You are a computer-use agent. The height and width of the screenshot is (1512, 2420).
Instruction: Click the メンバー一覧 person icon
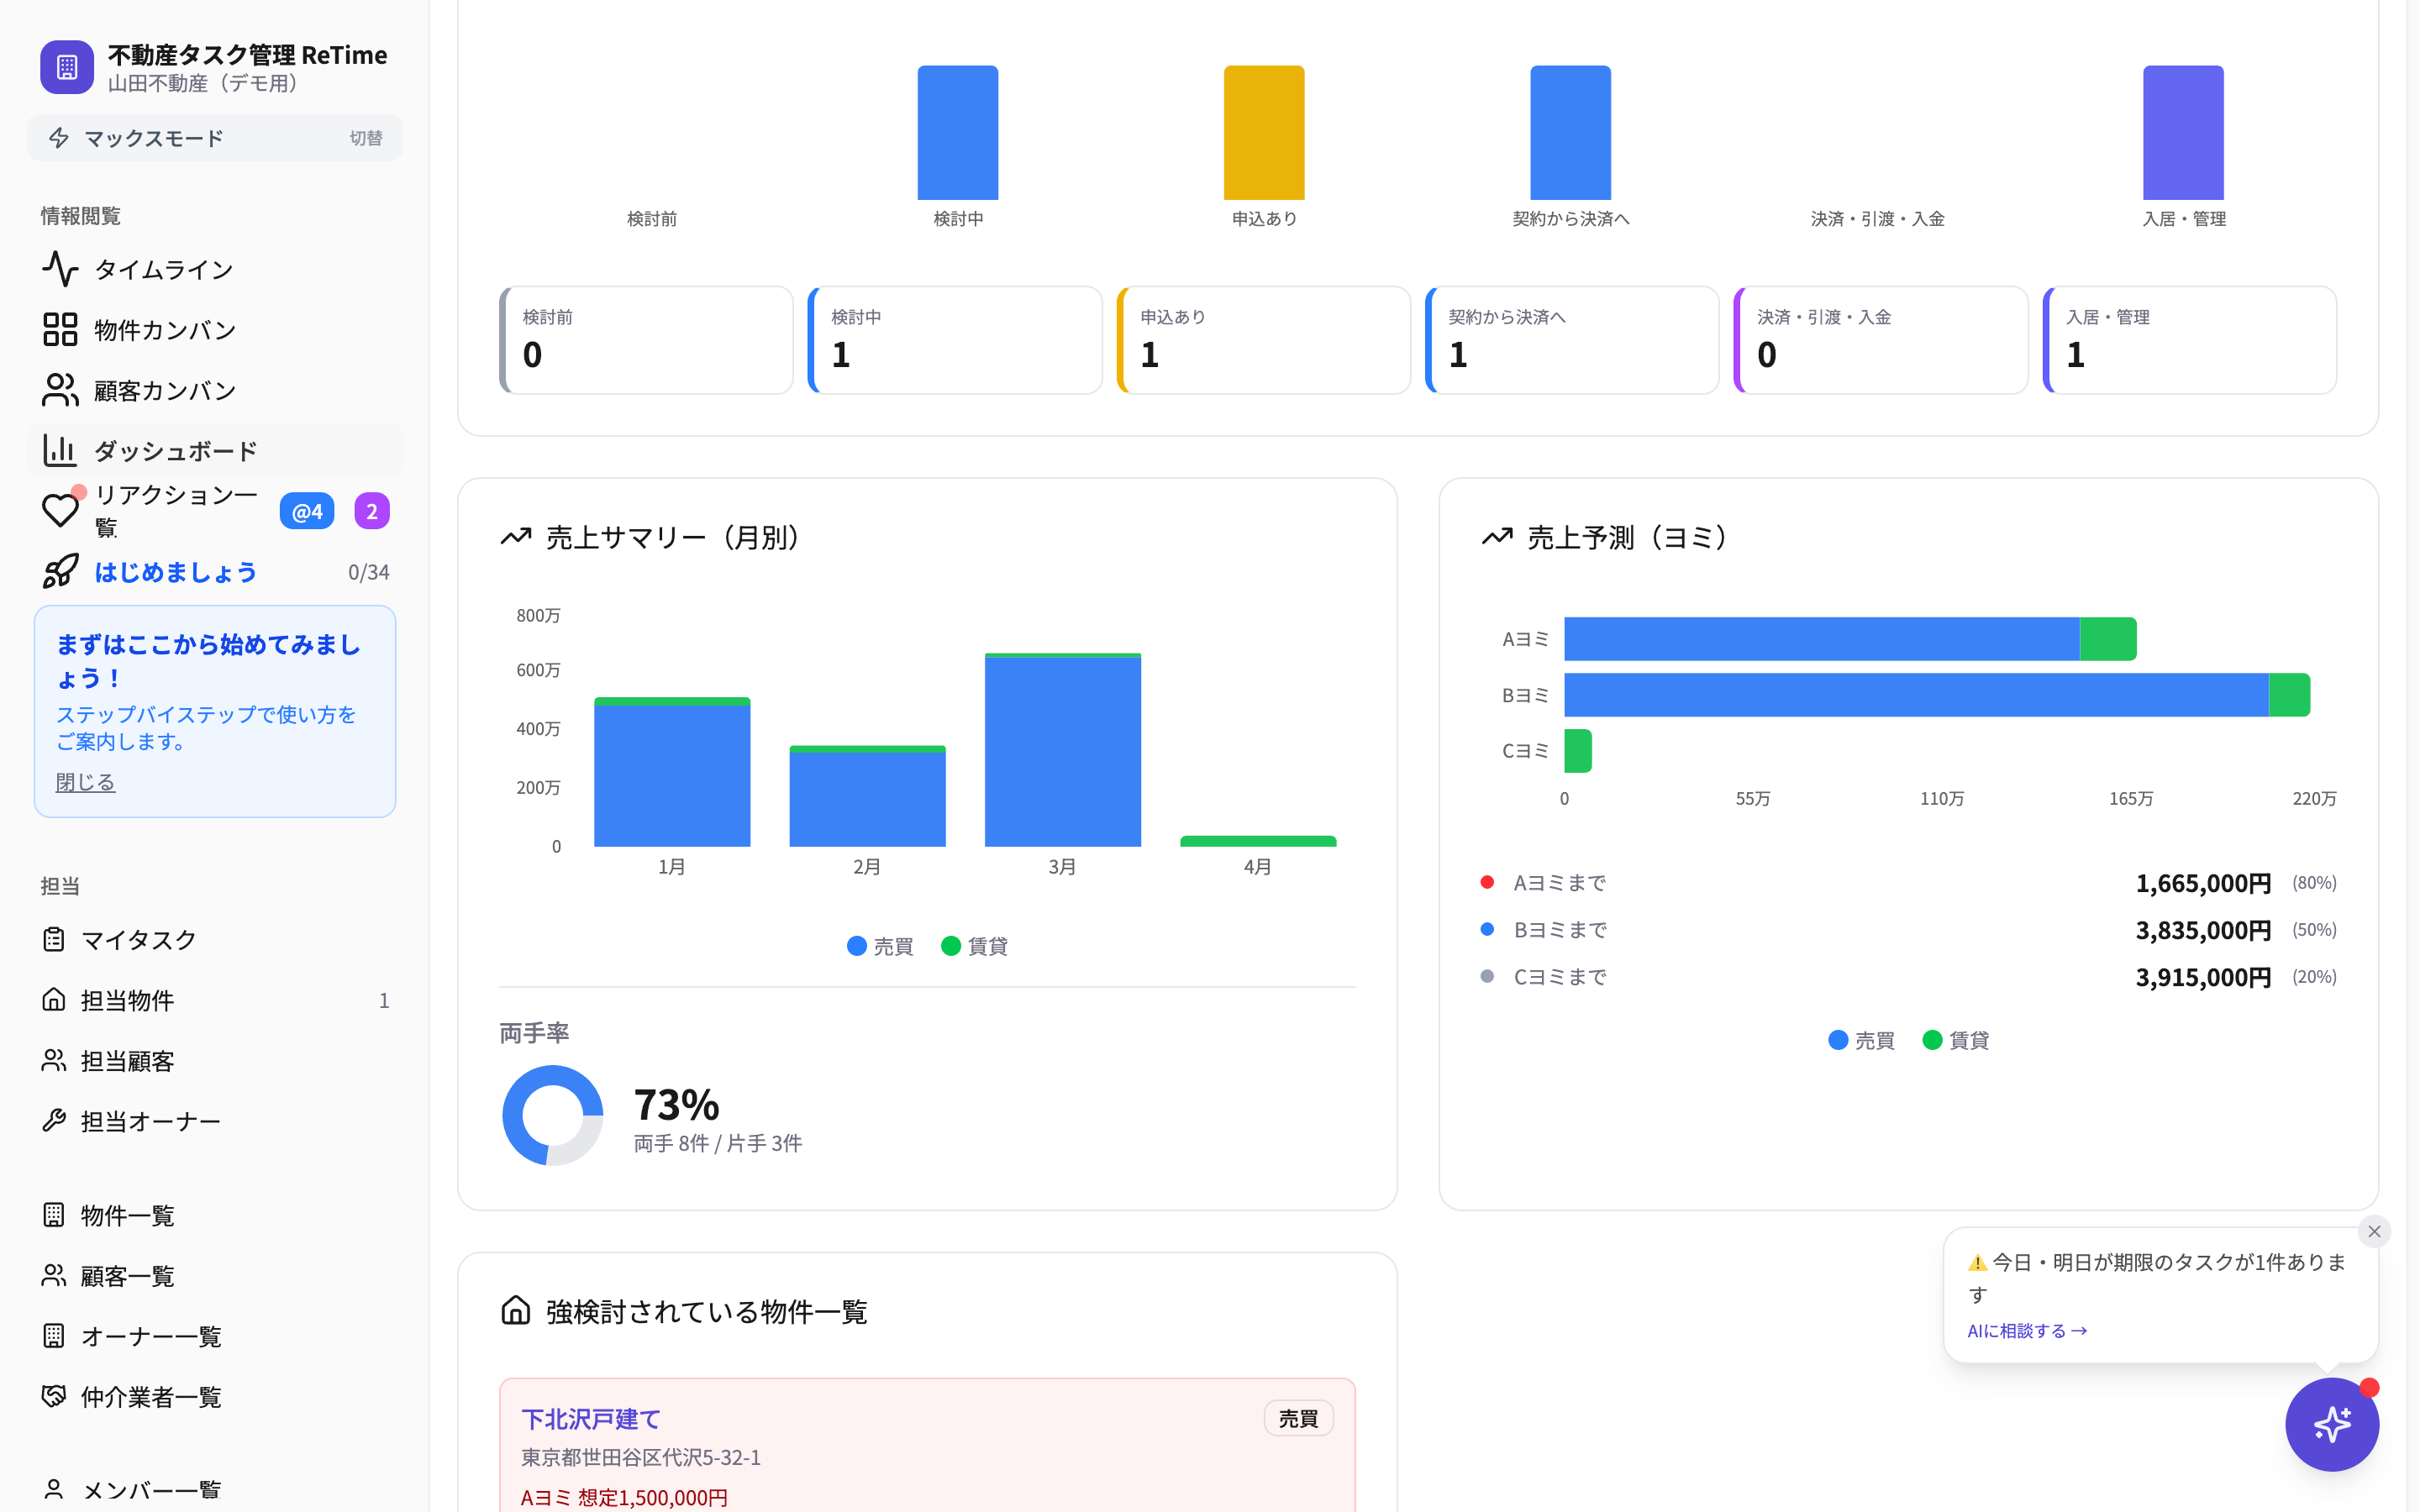[x=54, y=1489]
